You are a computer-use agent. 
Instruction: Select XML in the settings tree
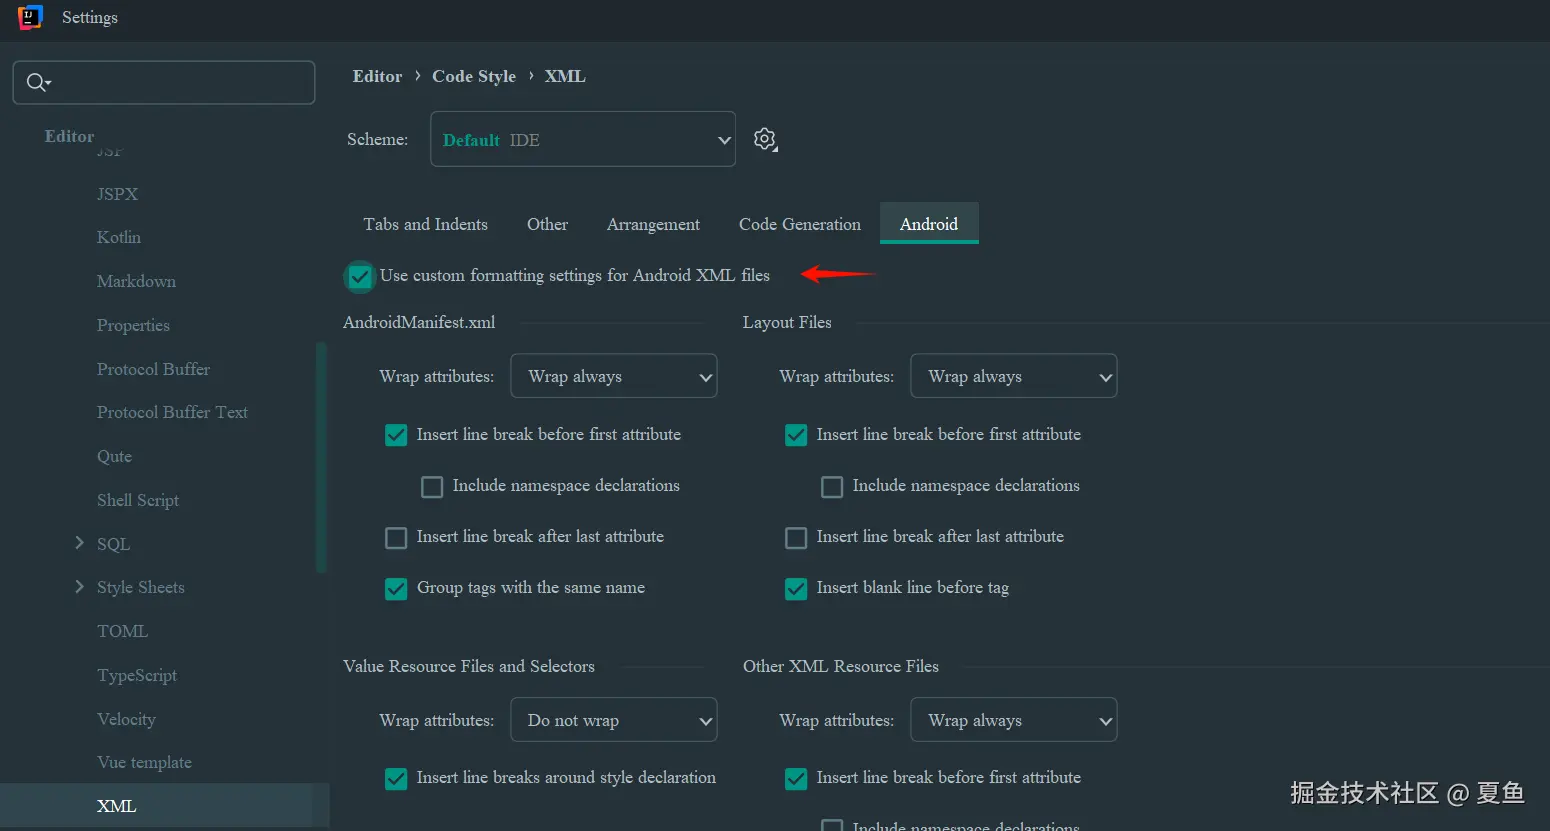pyautogui.click(x=116, y=806)
